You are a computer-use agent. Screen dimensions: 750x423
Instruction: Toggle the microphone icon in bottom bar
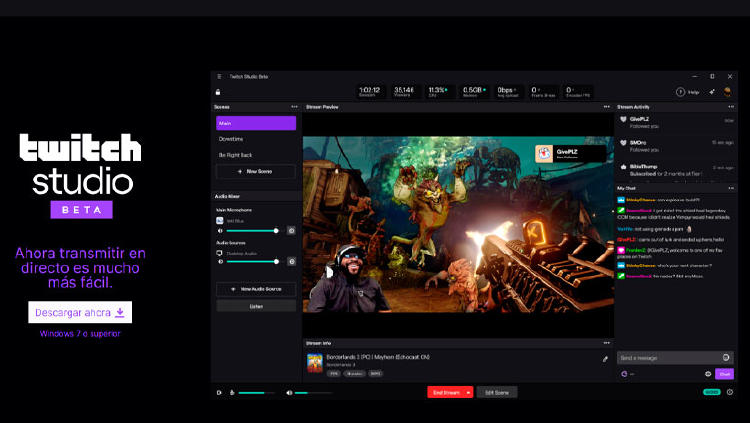pos(232,392)
